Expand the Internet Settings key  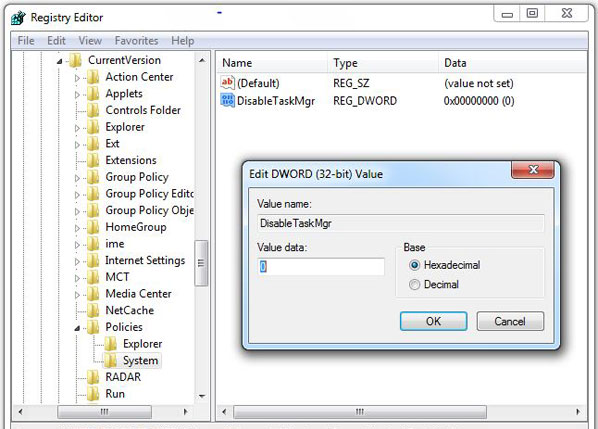(x=77, y=262)
